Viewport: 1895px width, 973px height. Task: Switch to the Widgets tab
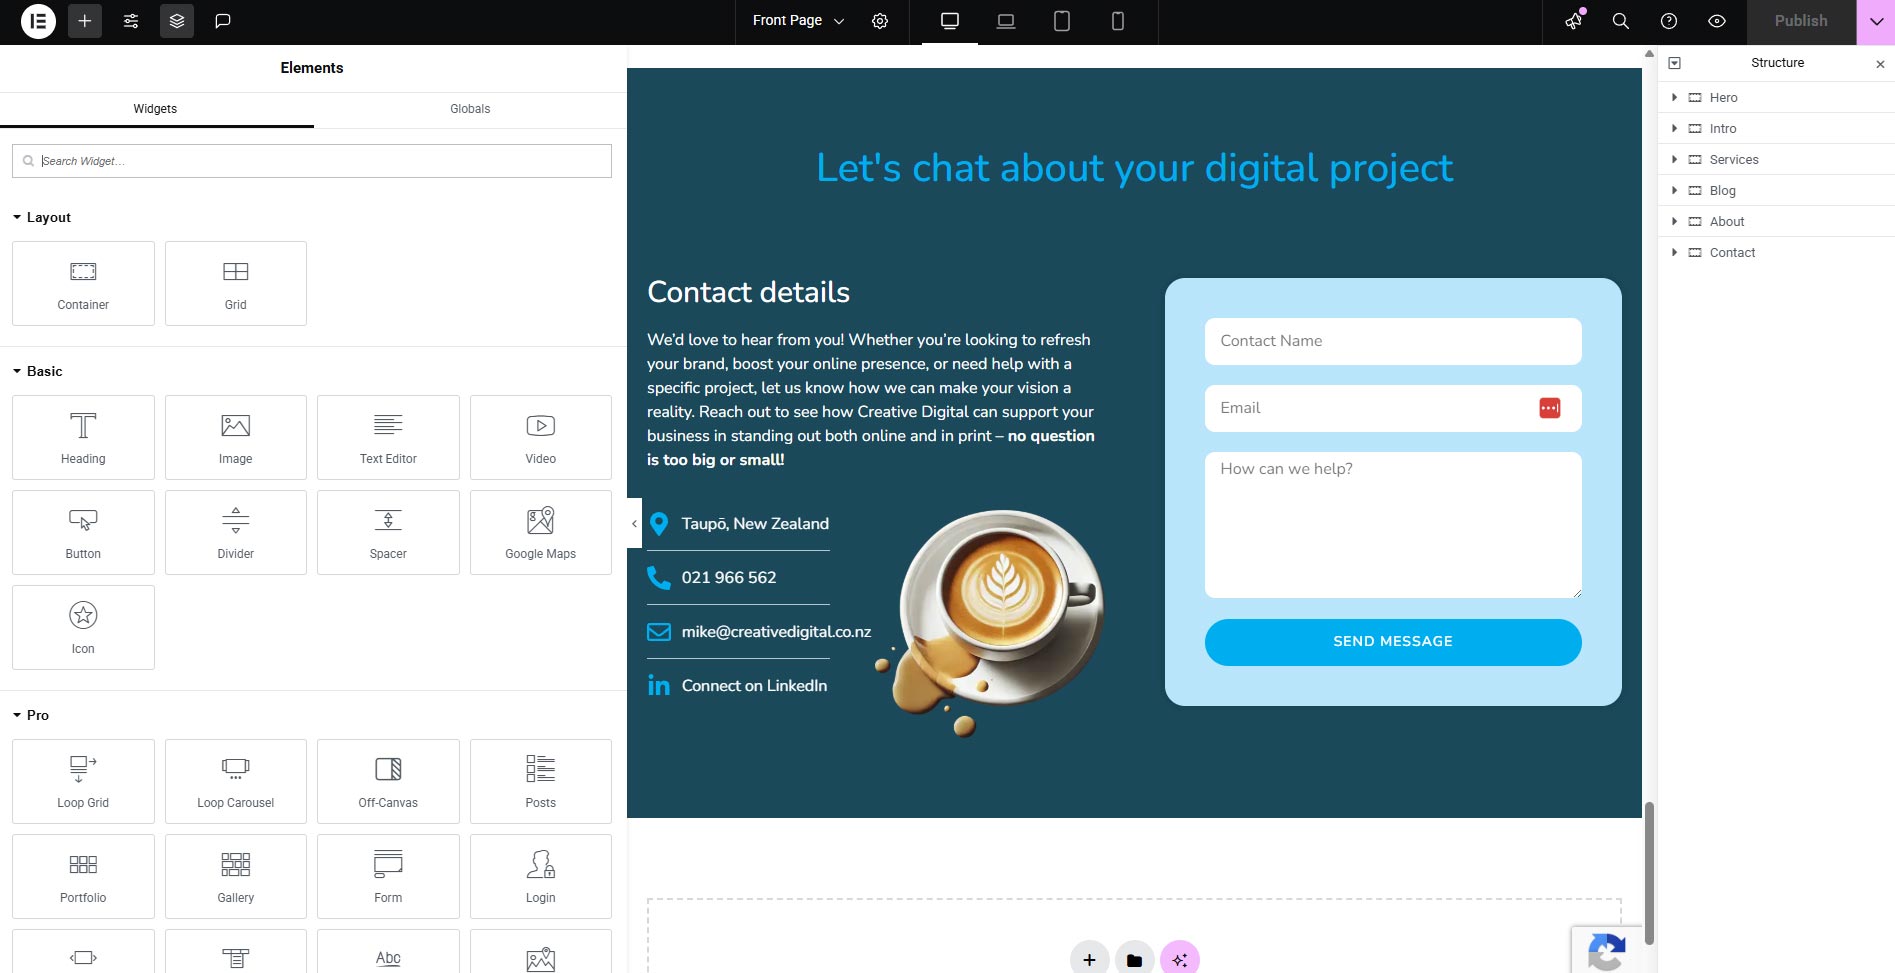tap(155, 109)
